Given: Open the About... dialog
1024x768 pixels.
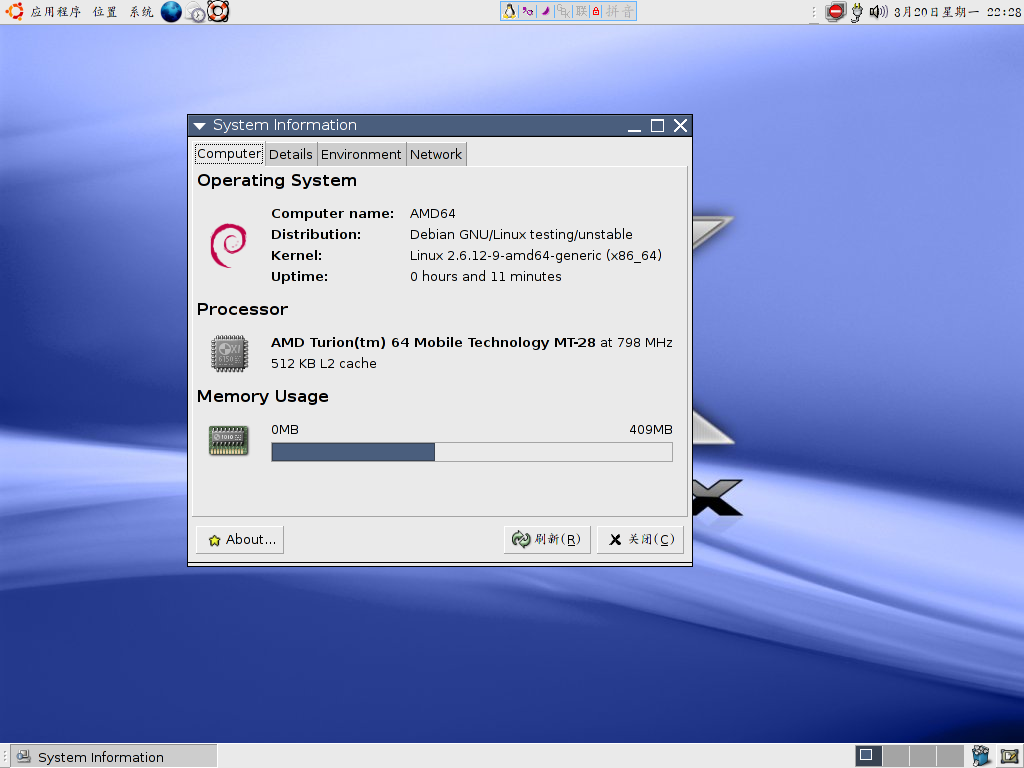Looking at the screenshot, I should [x=240, y=539].
